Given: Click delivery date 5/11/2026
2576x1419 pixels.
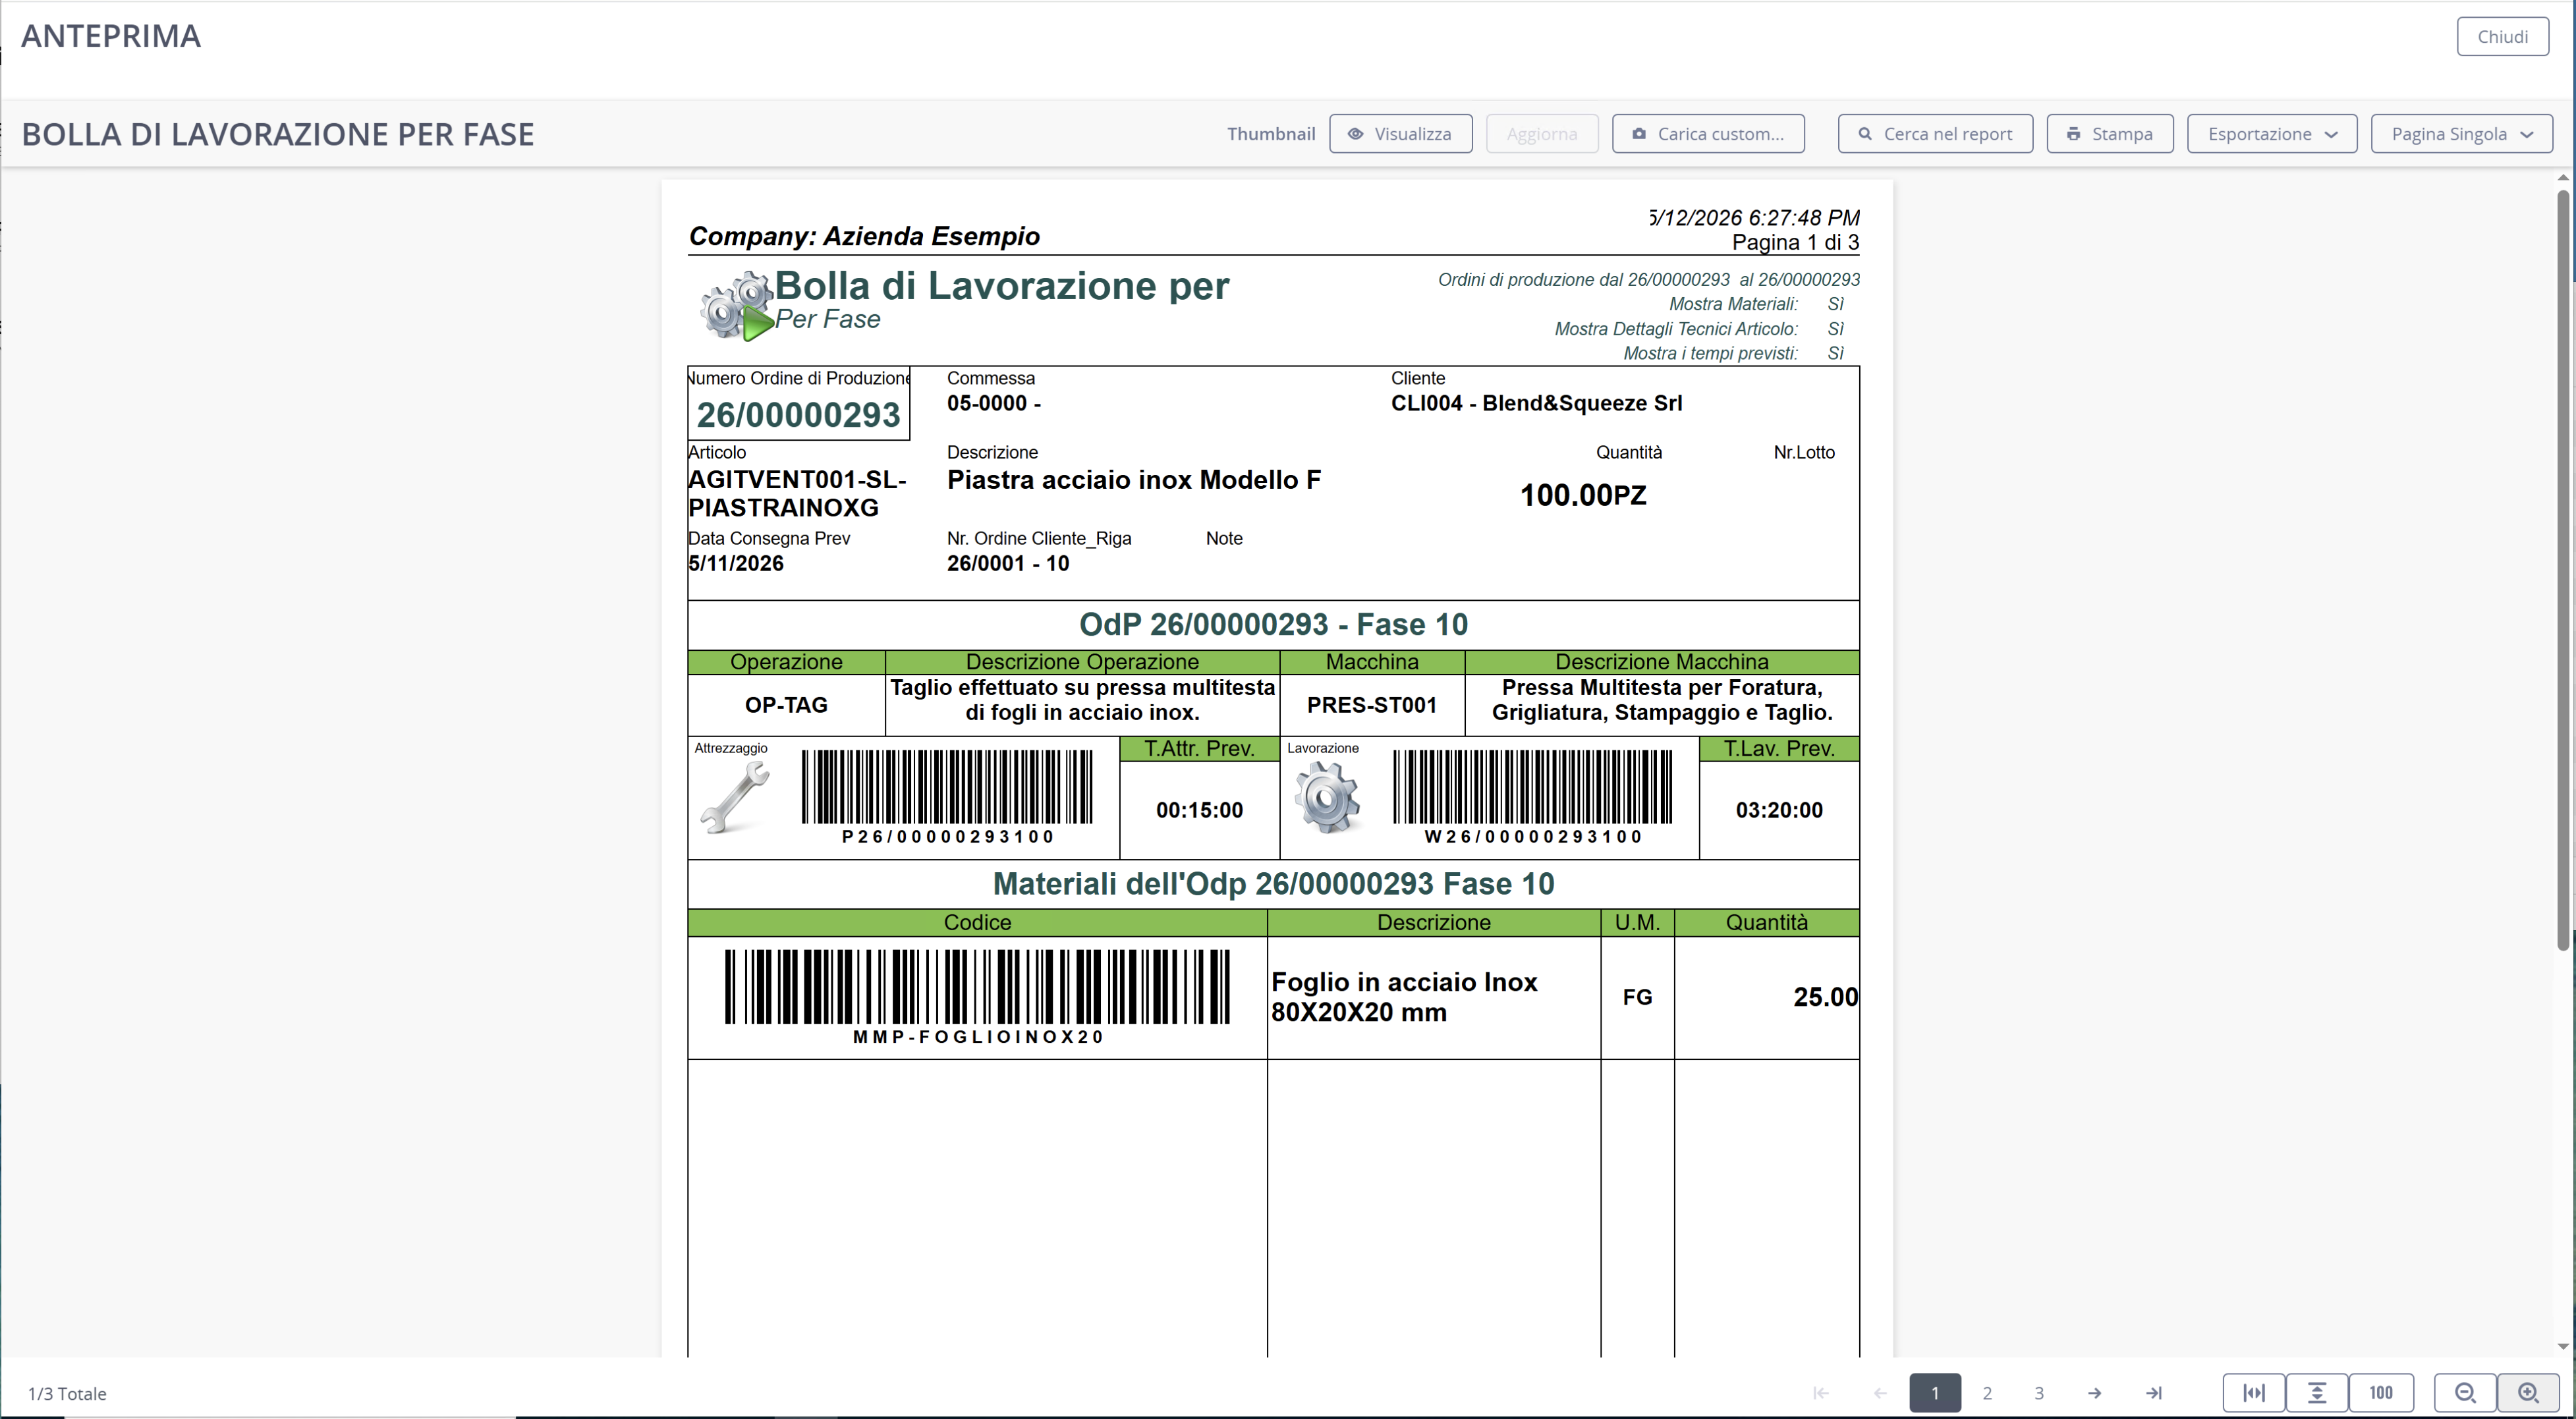Looking at the screenshot, I should tap(736, 563).
